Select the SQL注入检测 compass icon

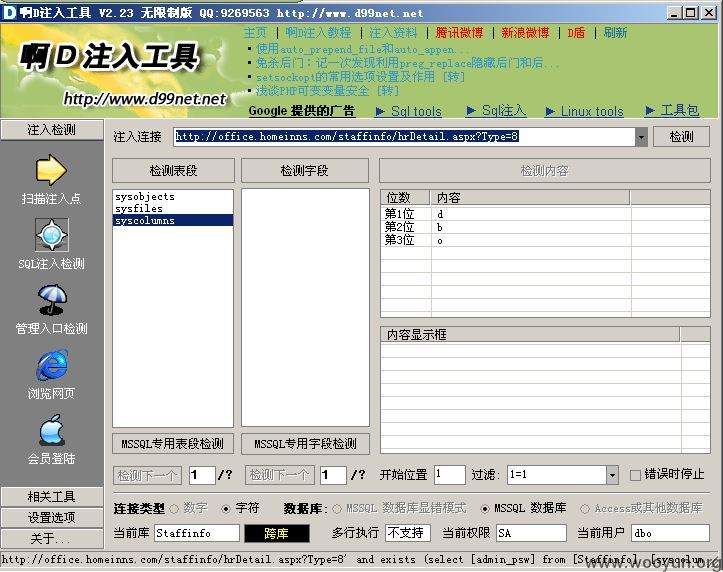tap(52, 235)
